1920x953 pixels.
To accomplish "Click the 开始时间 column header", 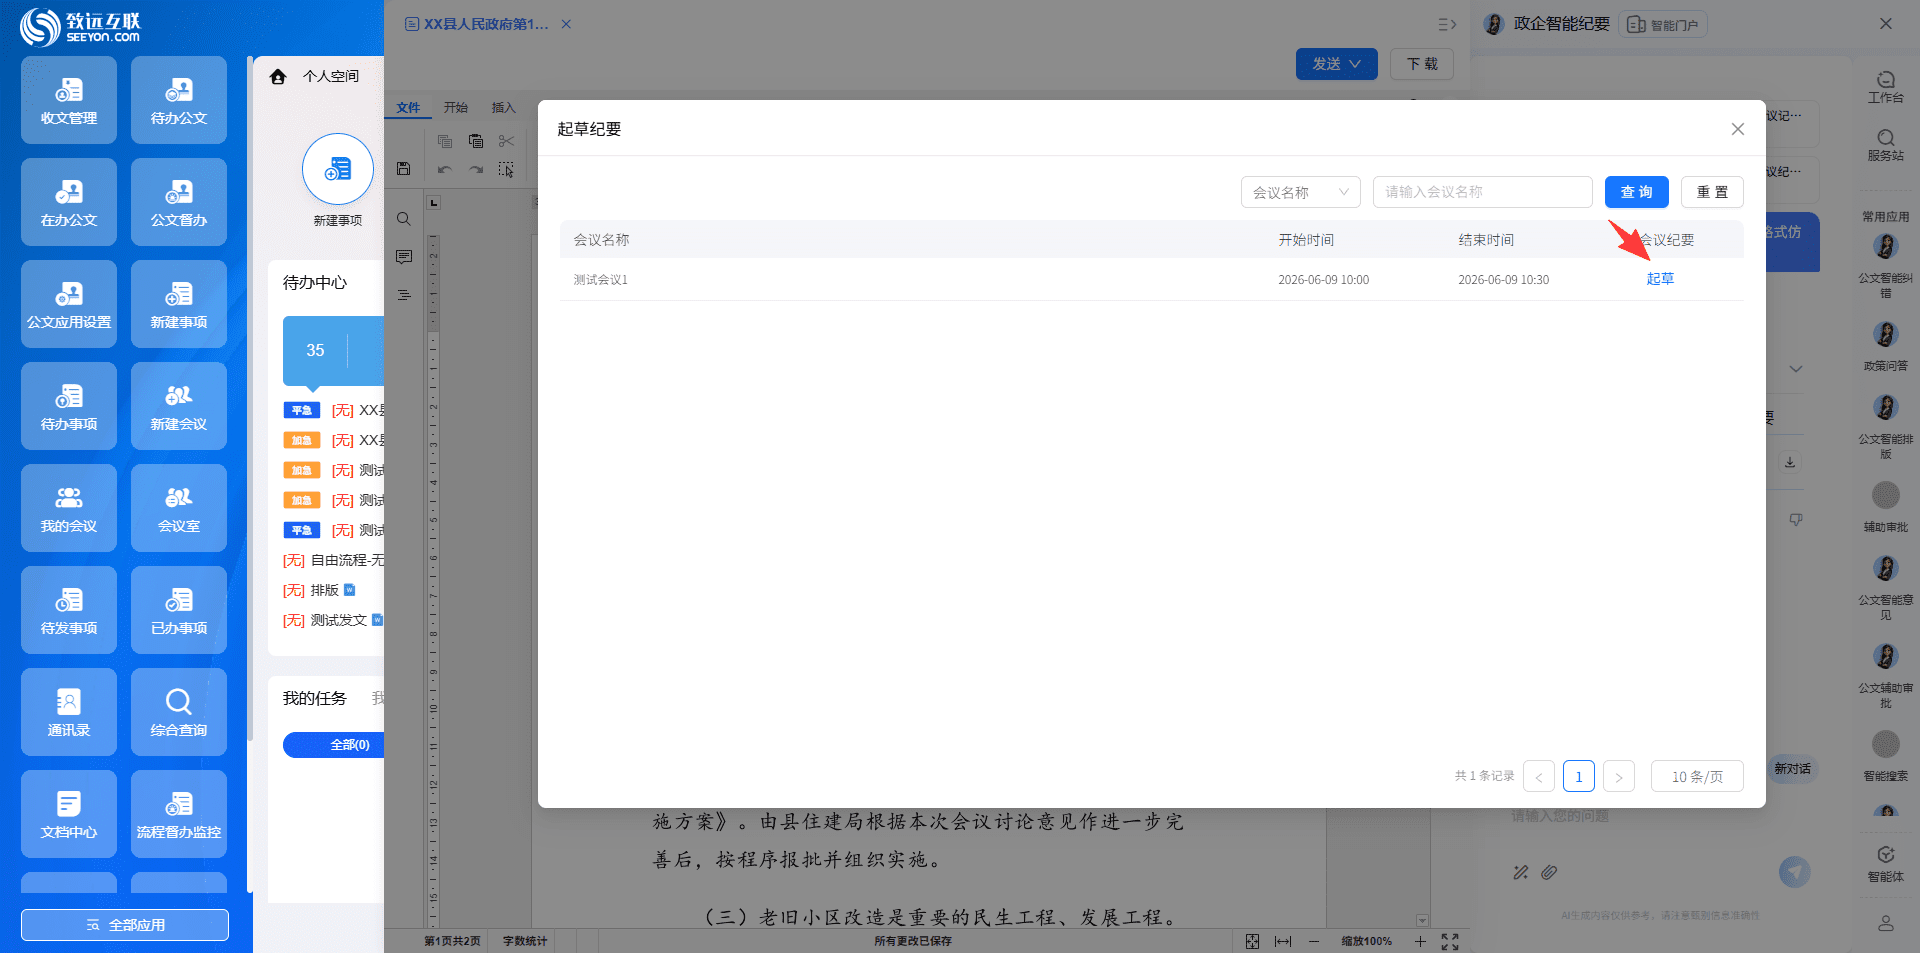I will pyautogui.click(x=1306, y=240).
